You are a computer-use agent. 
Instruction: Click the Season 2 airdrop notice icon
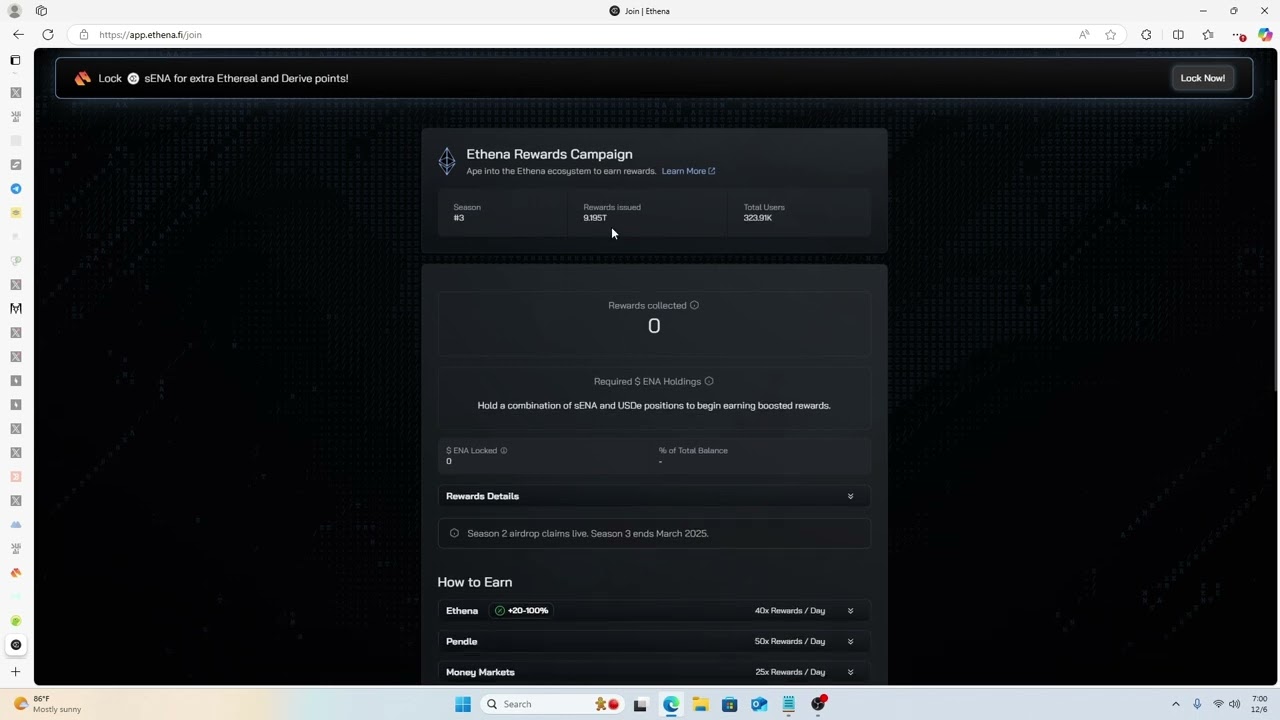tap(454, 533)
